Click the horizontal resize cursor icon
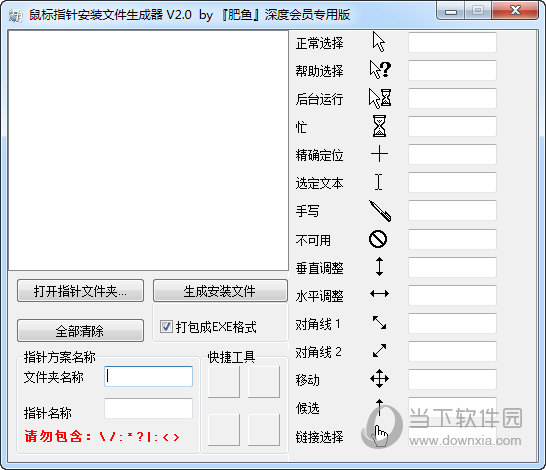Viewport: 546px width, 470px height. pyautogui.click(x=379, y=294)
